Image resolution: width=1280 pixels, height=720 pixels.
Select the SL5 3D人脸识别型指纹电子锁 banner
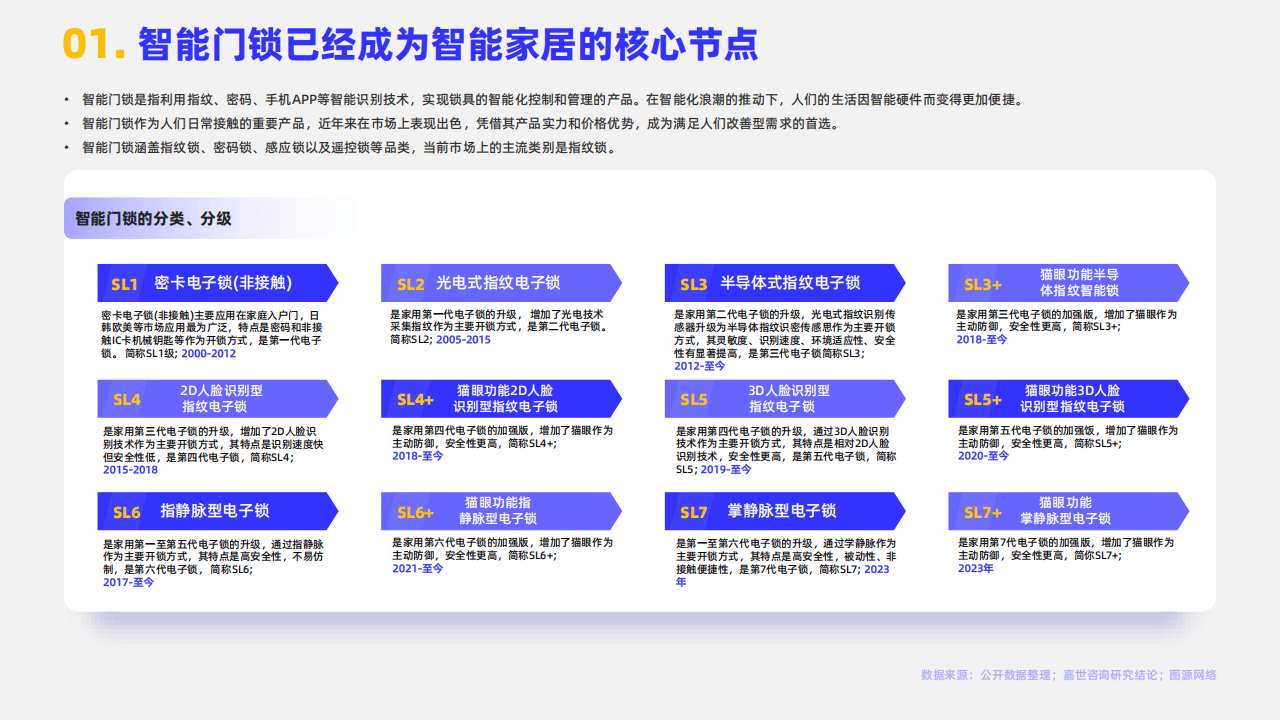(x=784, y=399)
